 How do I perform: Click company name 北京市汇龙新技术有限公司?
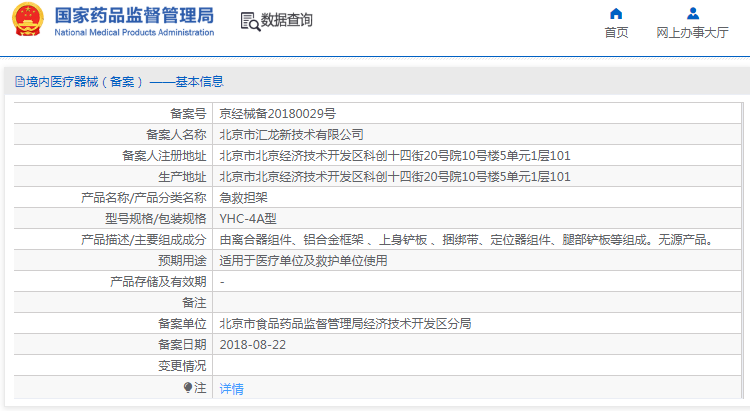pos(291,134)
